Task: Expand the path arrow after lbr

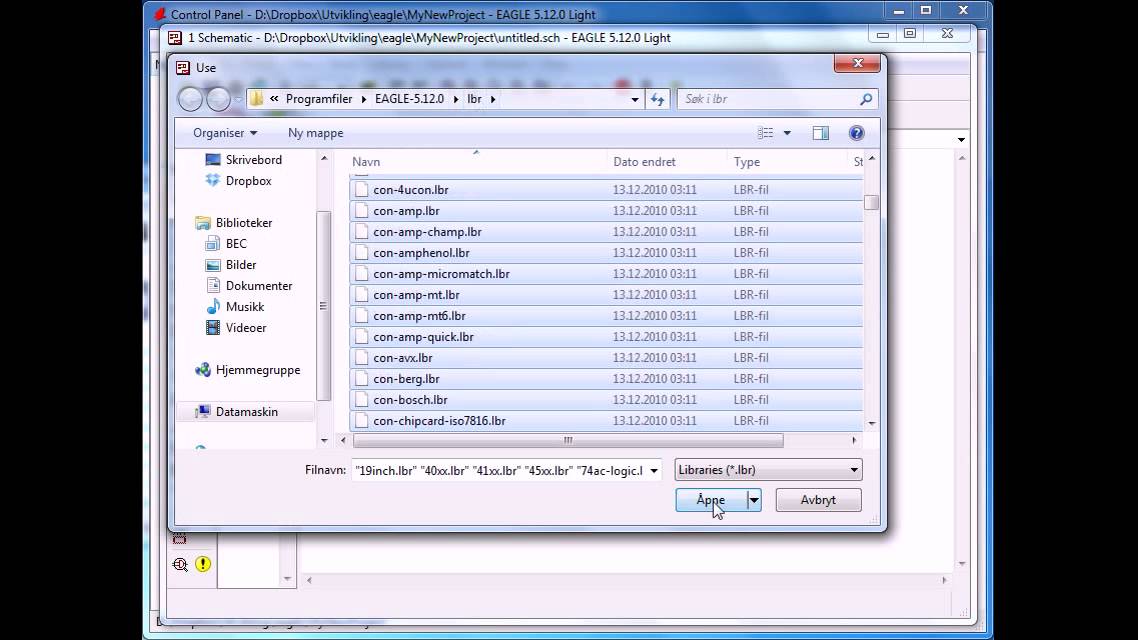Action: [493, 99]
